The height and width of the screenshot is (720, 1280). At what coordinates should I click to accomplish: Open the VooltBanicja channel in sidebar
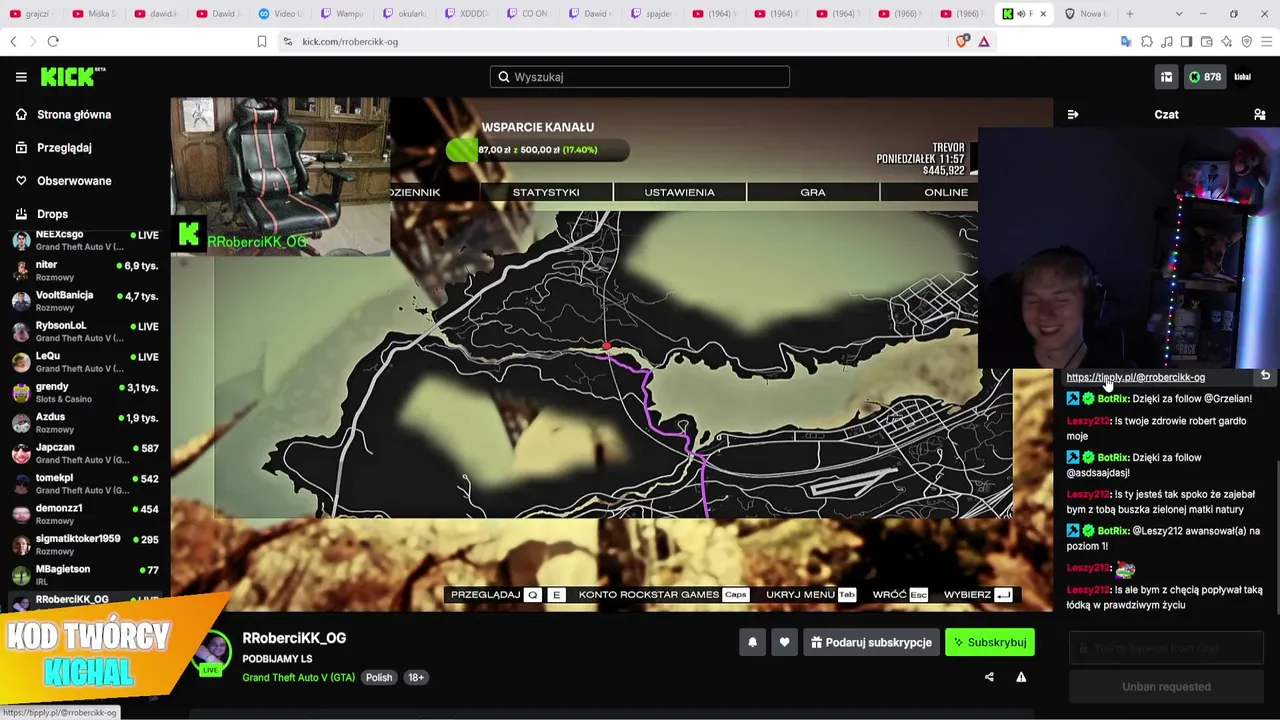(x=85, y=301)
